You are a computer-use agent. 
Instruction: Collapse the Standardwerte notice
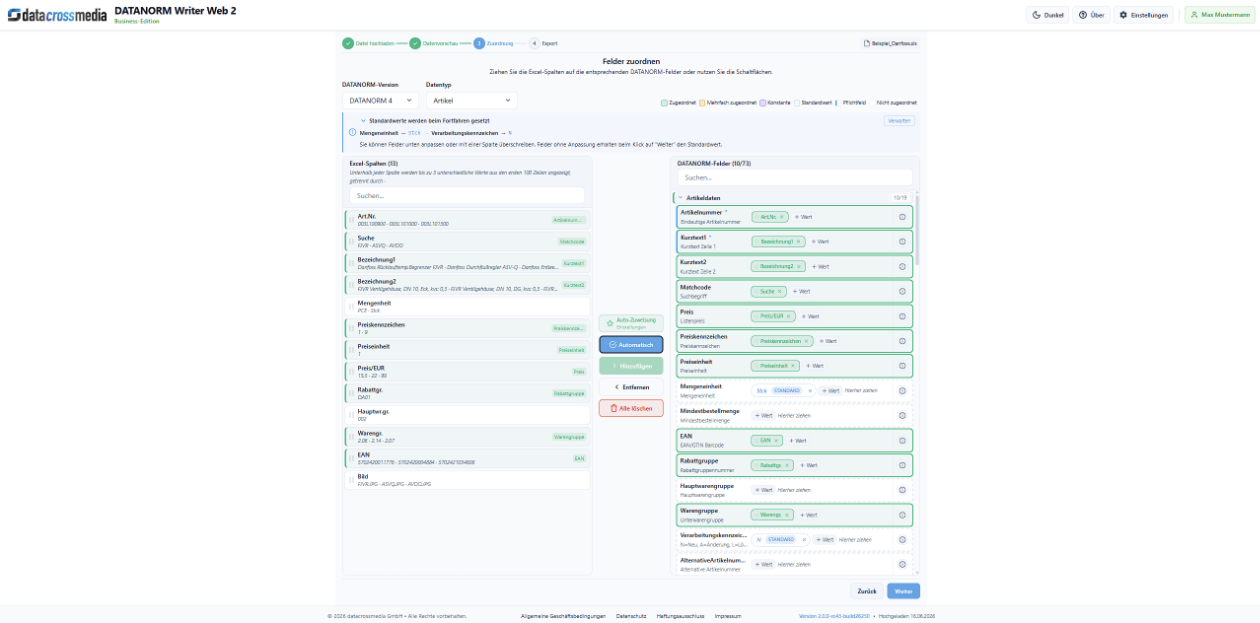click(364, 120)
